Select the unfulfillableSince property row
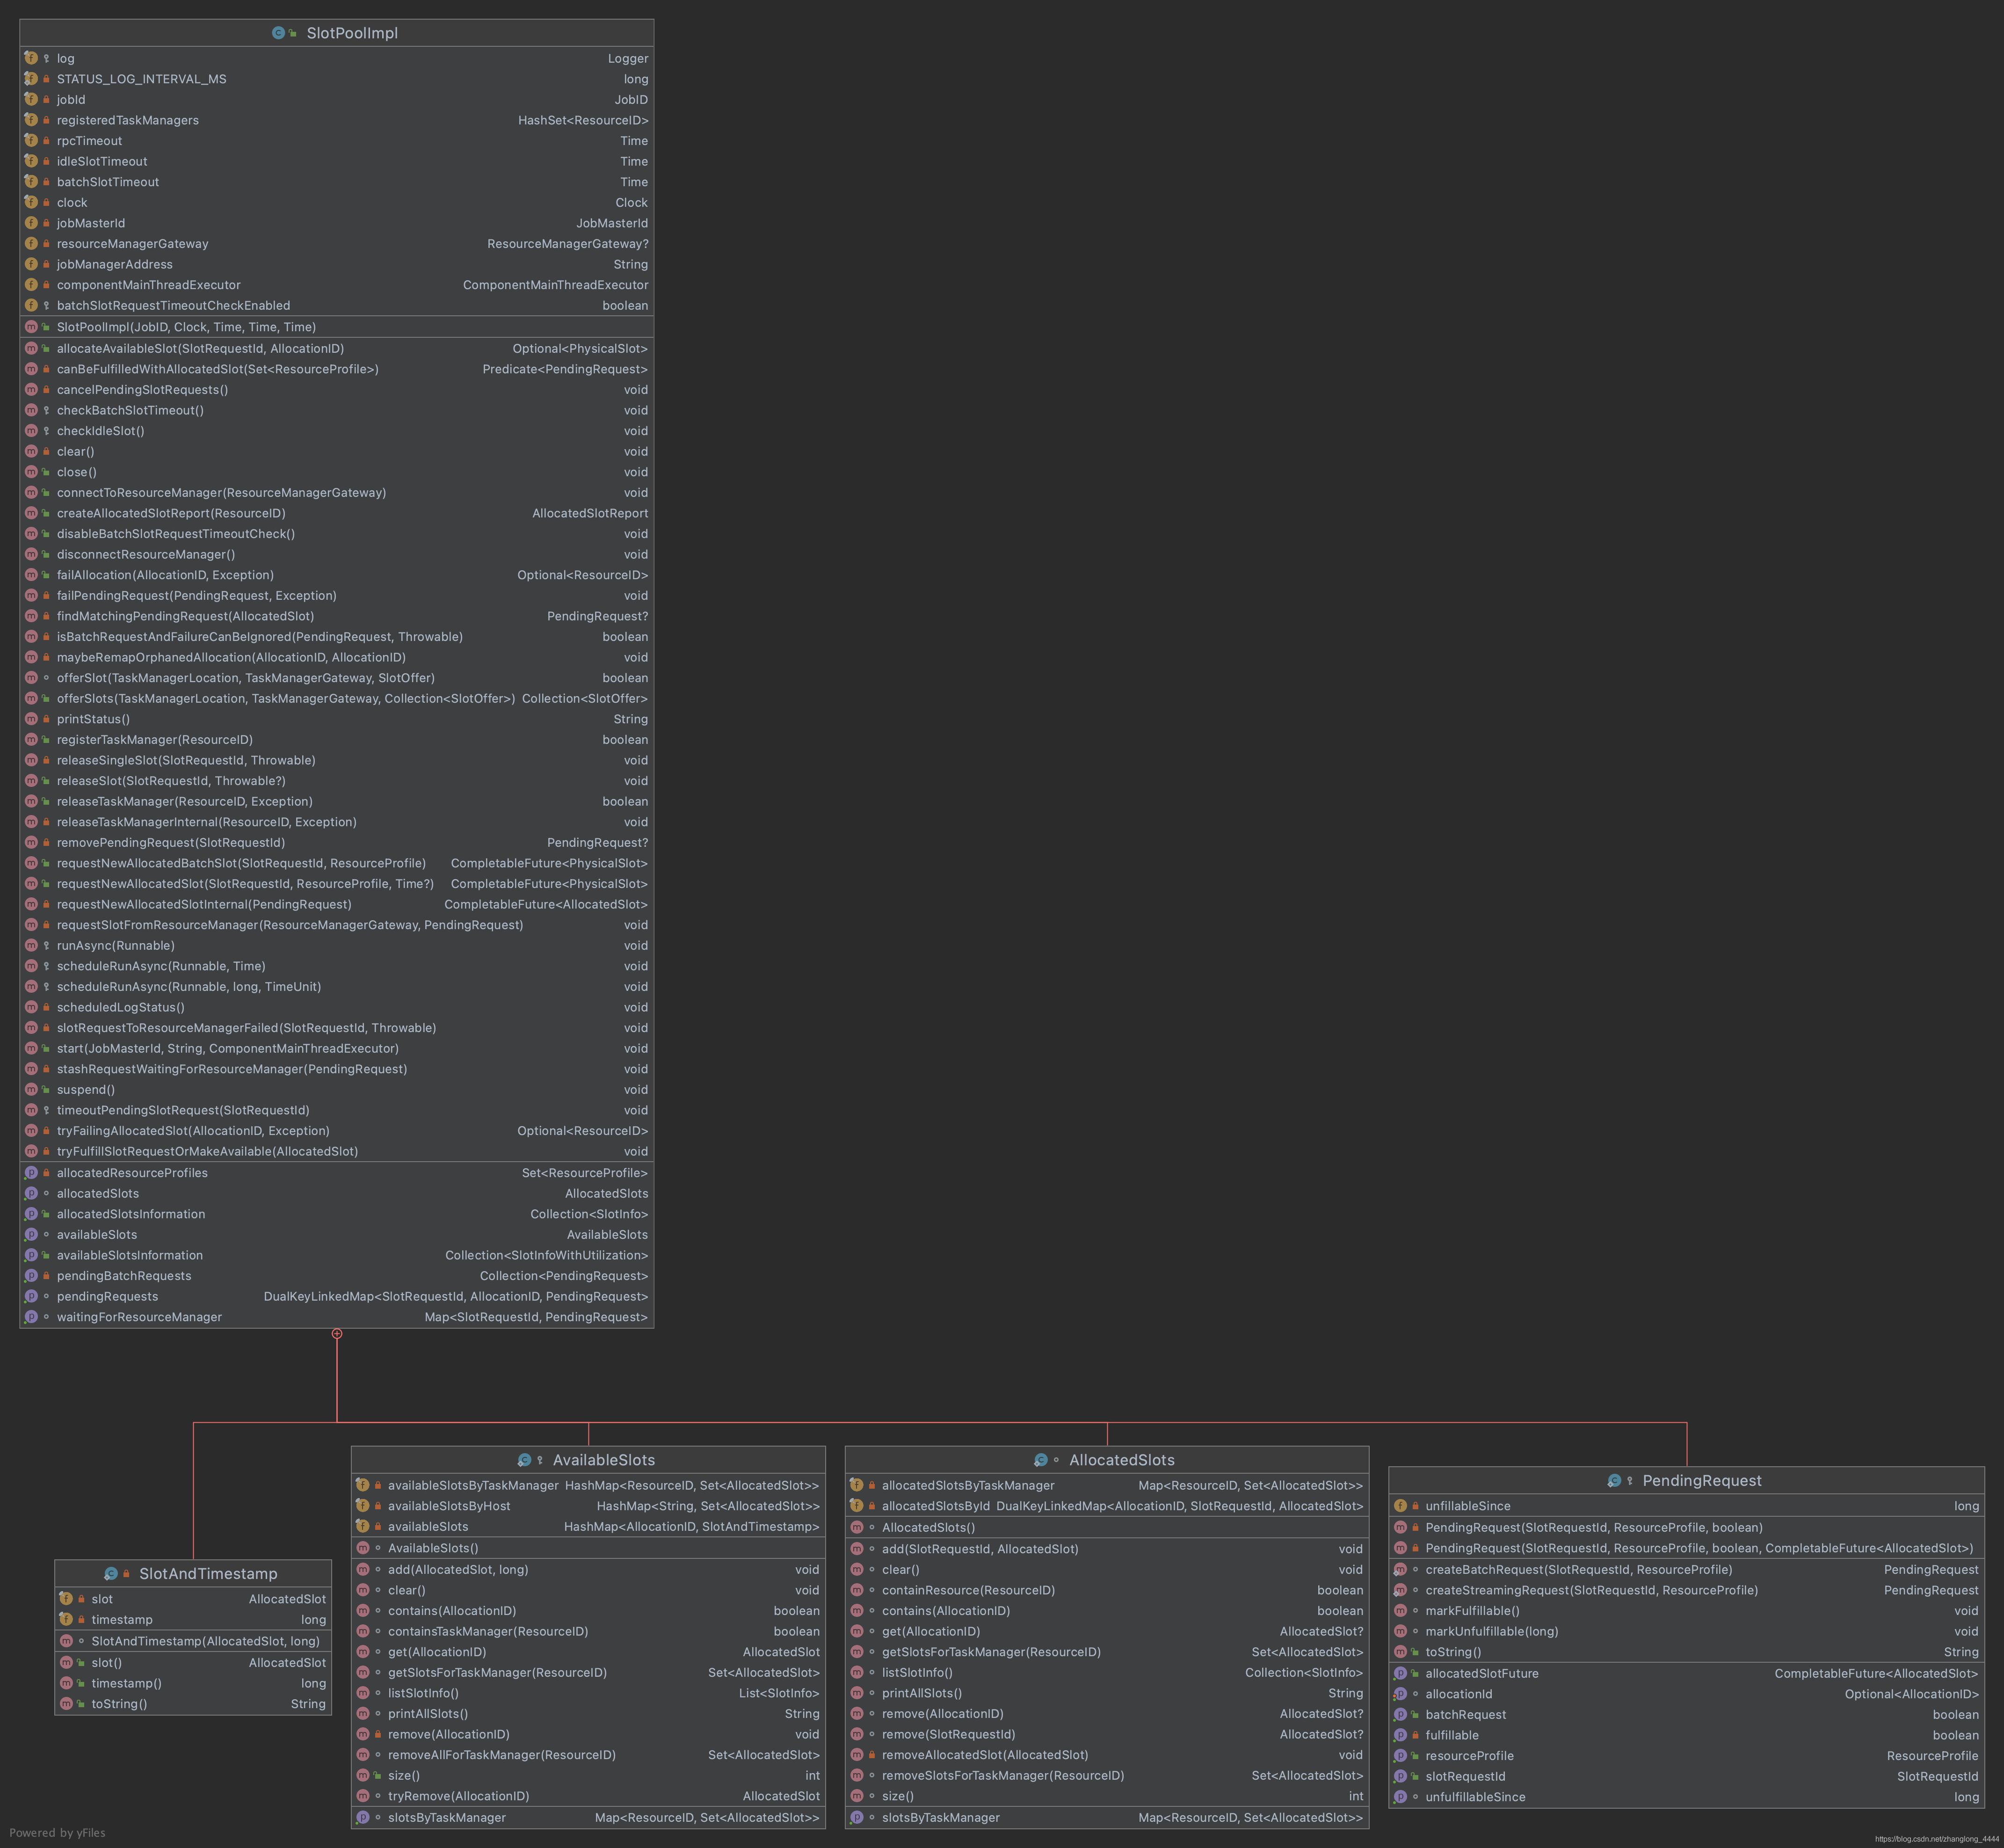This screenshot has height=1848, width=2004. [1686, 1797]
